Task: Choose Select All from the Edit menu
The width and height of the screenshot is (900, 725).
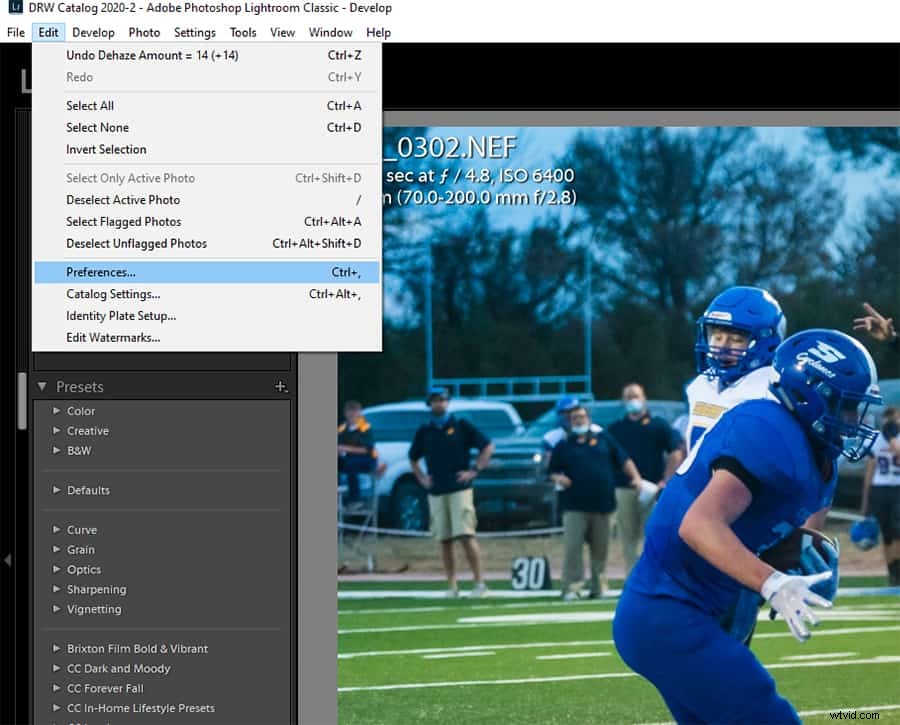Action: [x=88, y=105]
